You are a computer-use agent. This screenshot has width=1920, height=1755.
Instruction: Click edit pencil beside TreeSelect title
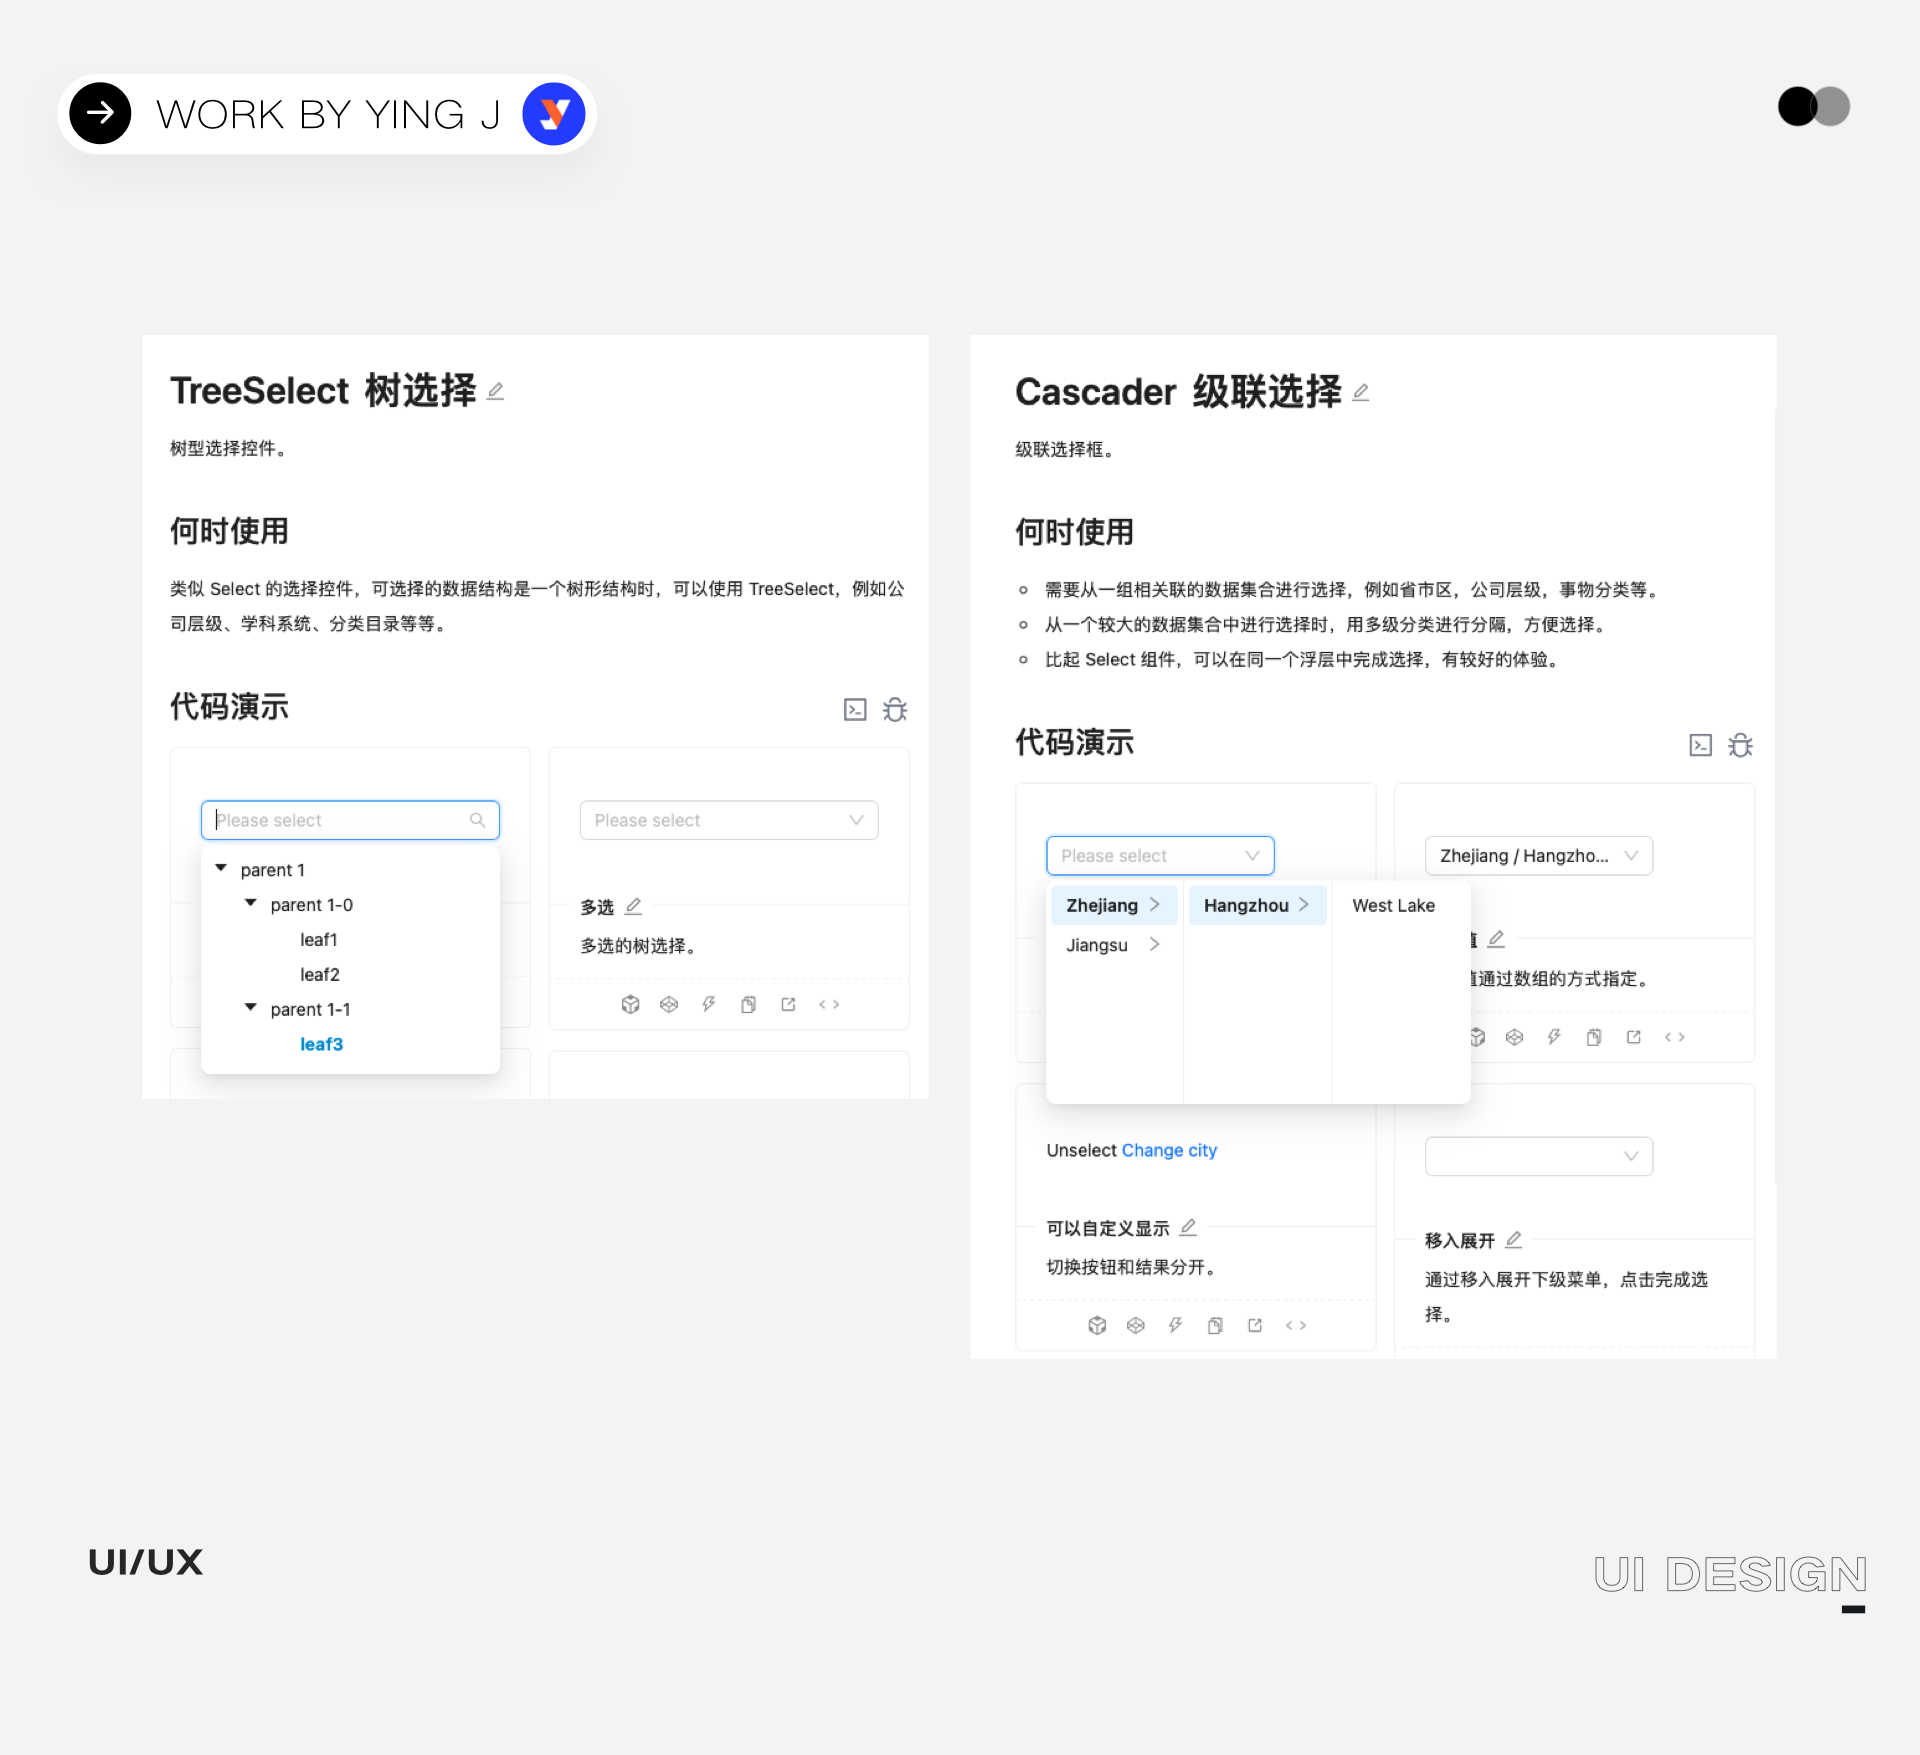(495, 391)
